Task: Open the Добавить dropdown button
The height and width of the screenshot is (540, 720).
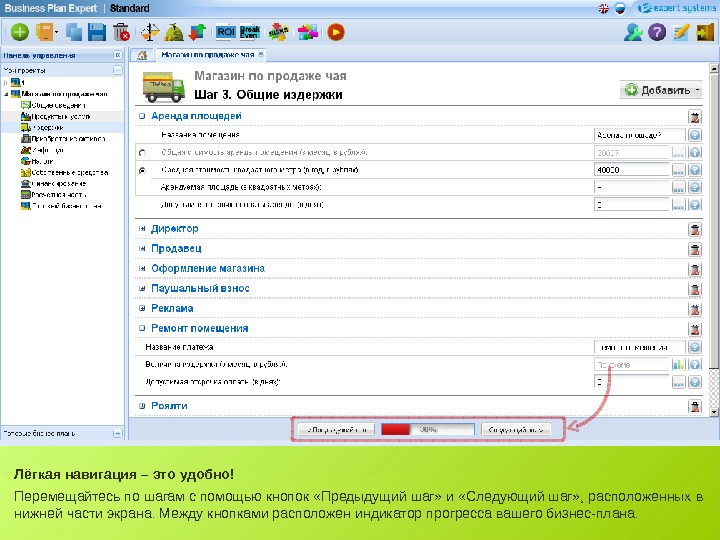Action: tap(661, 90)
